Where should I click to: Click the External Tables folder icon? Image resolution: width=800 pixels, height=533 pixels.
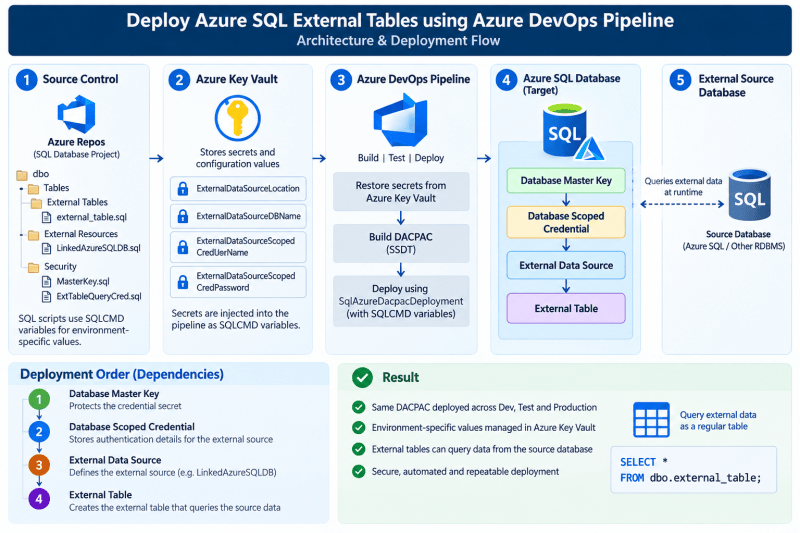coord(37,203)
